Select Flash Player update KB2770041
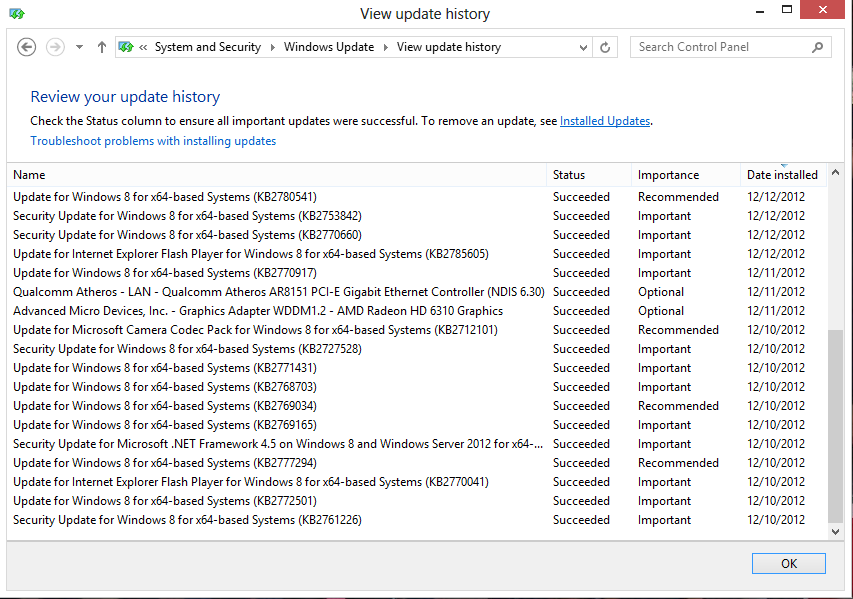 click(x=417, y=483)
